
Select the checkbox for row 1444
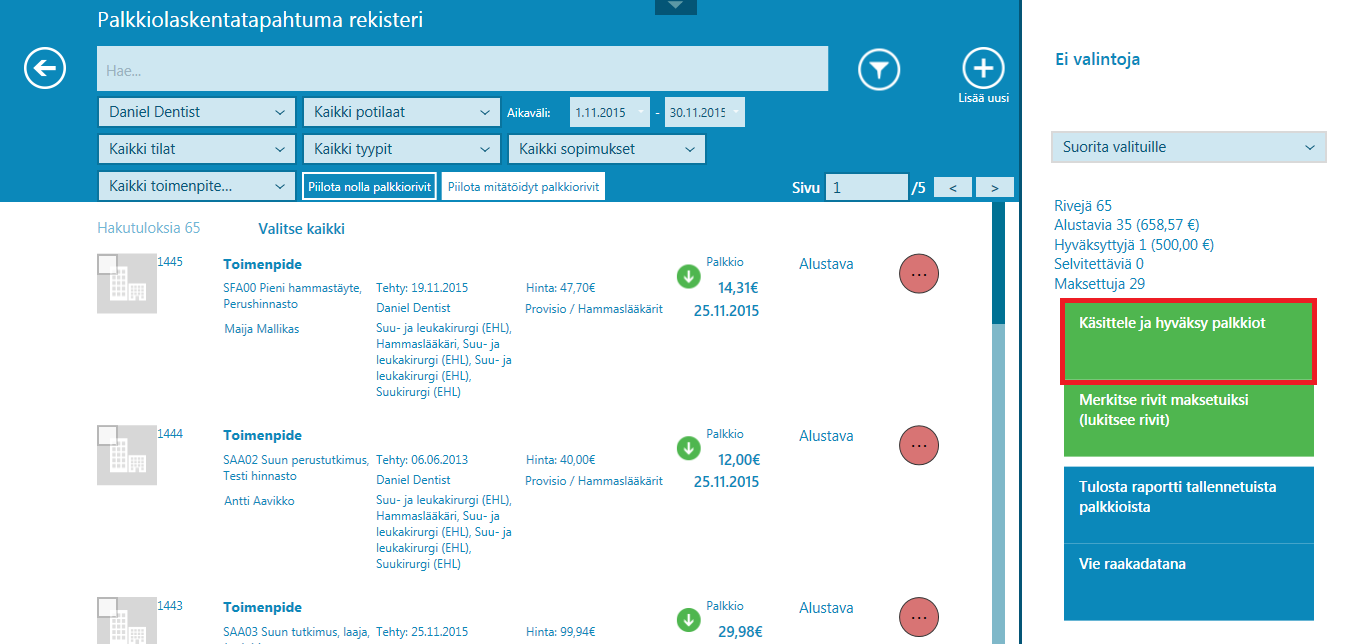click(x=108, y=436)
